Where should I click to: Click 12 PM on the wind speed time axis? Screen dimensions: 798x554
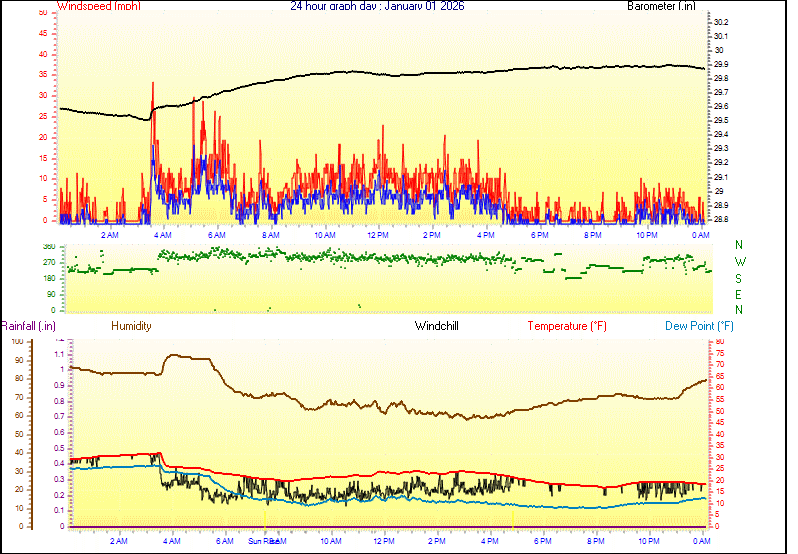[378, 235]
